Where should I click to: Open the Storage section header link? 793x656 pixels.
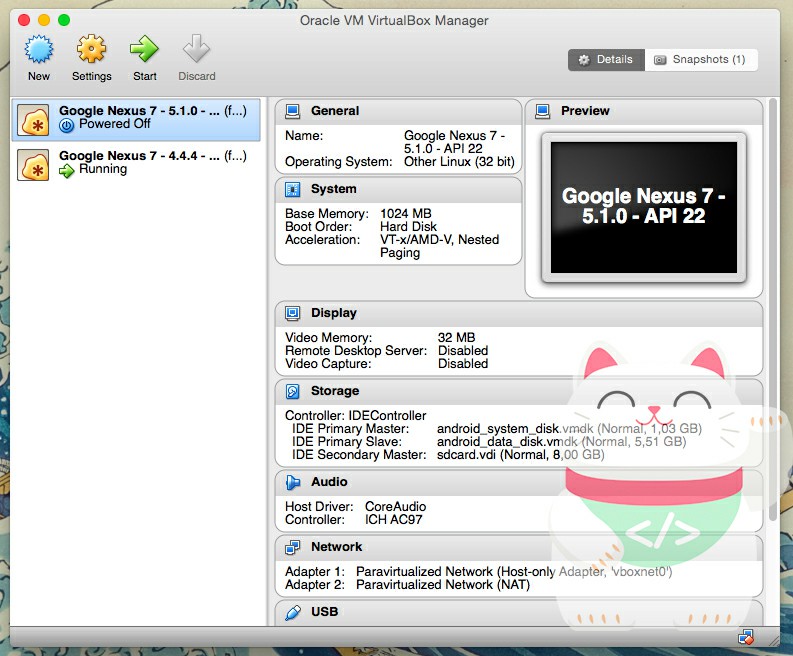pyautogui.click(x=335, y=391)
